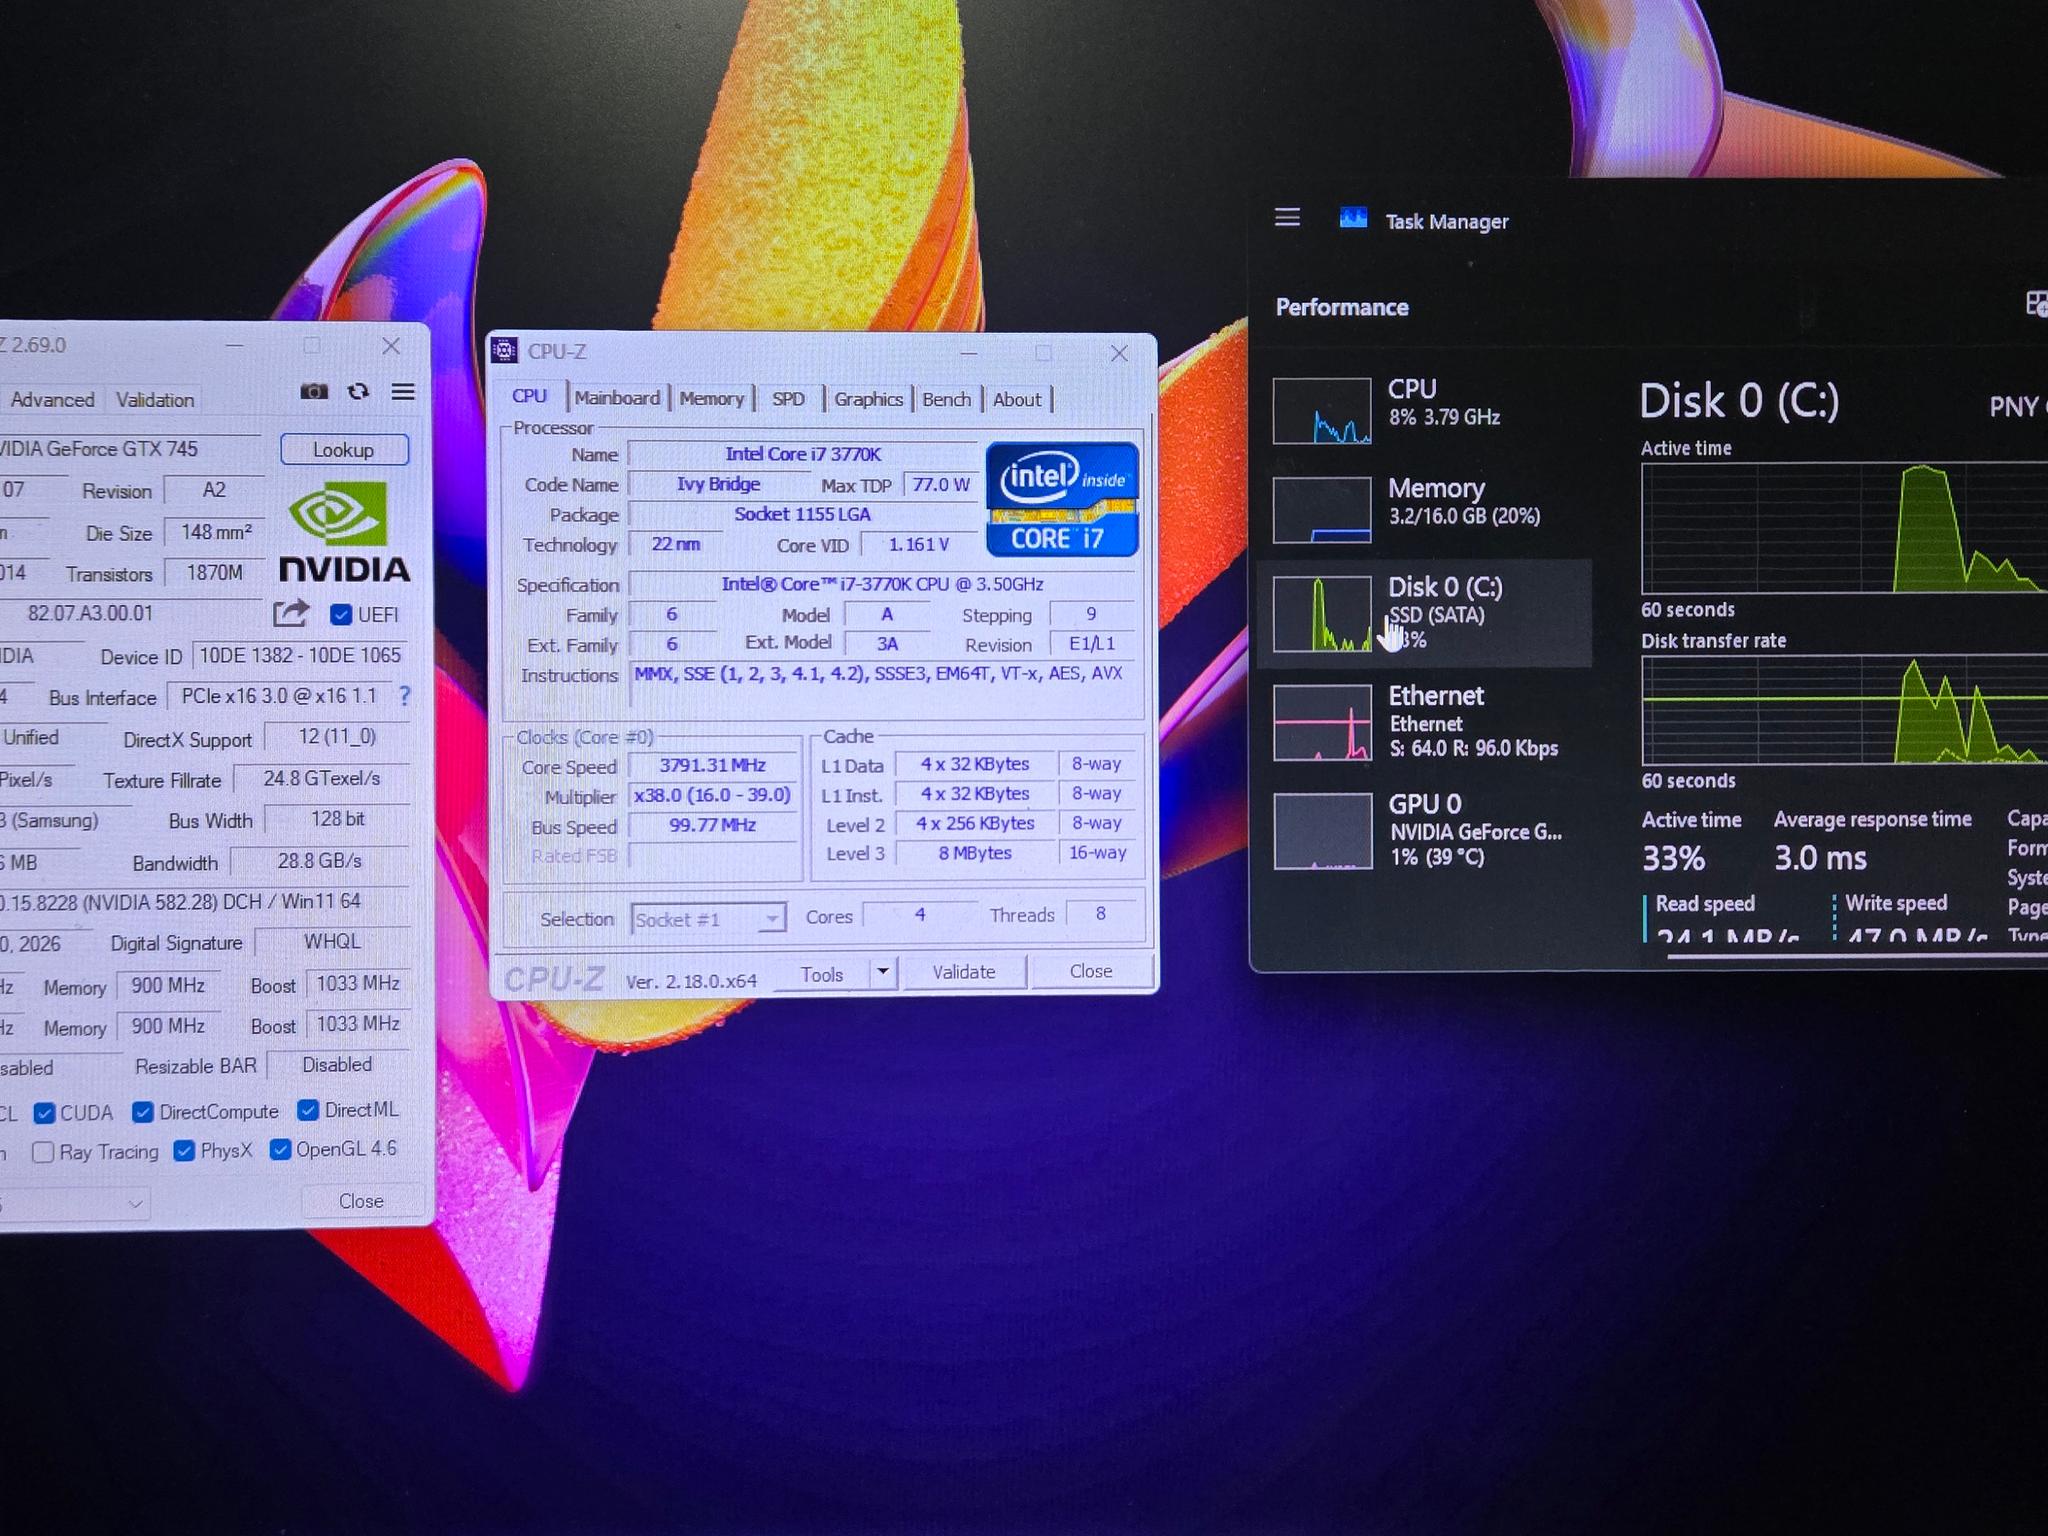Take GPU-Z screenshot with camera icon
2048x1536 pixels.
[x=314, y=391]
